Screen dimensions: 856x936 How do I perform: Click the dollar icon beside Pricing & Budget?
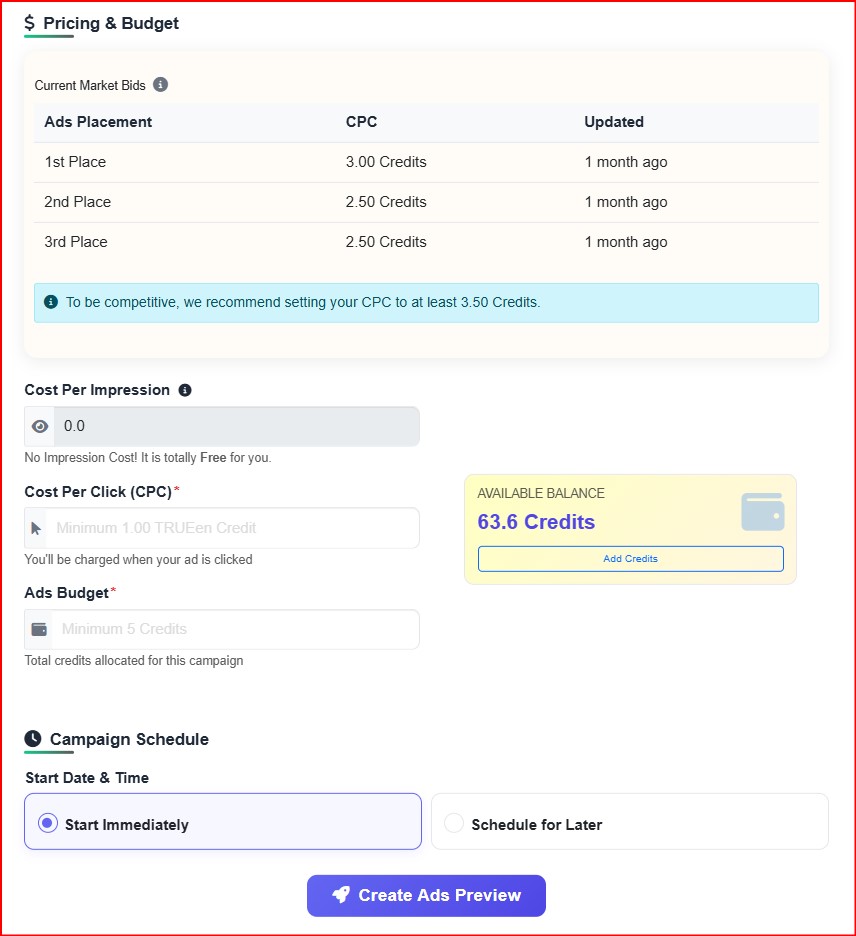[30, 23]
